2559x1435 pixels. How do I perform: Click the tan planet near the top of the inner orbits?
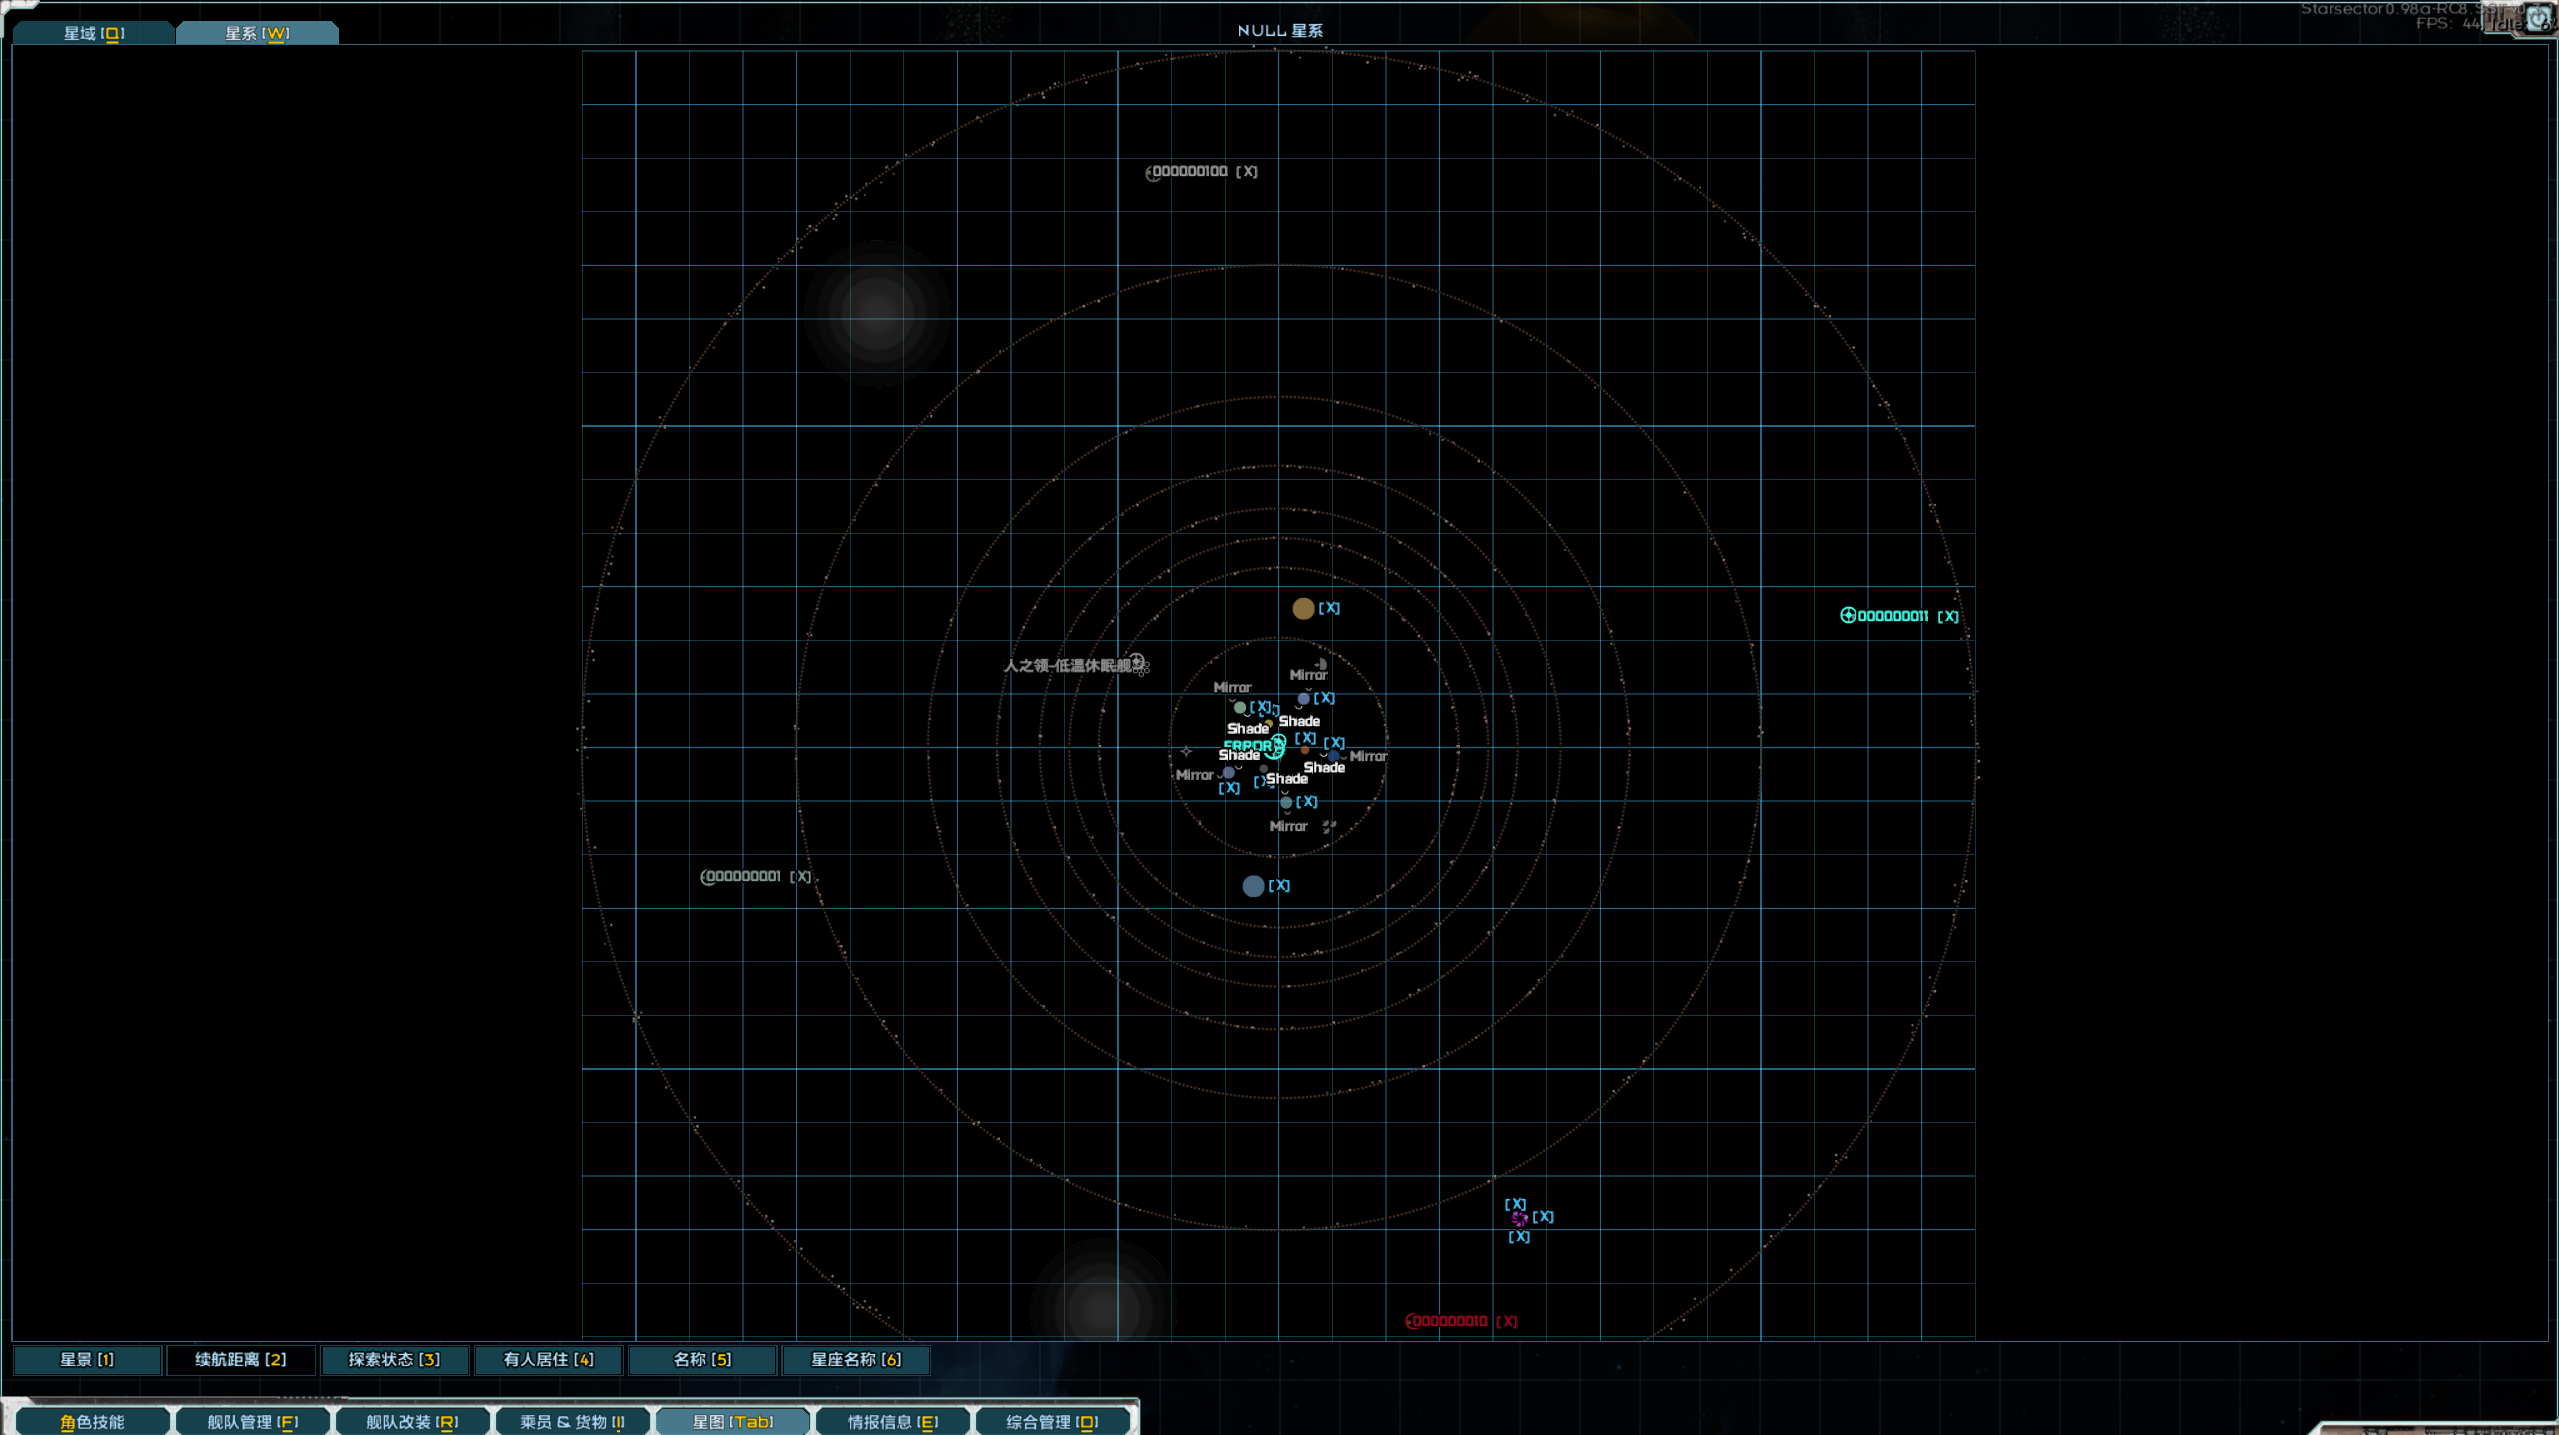click(1302, 608)
